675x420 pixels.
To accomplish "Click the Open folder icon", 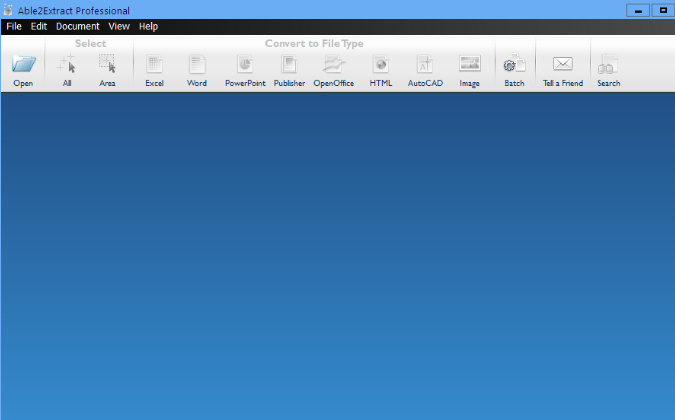I will [23, 64].
